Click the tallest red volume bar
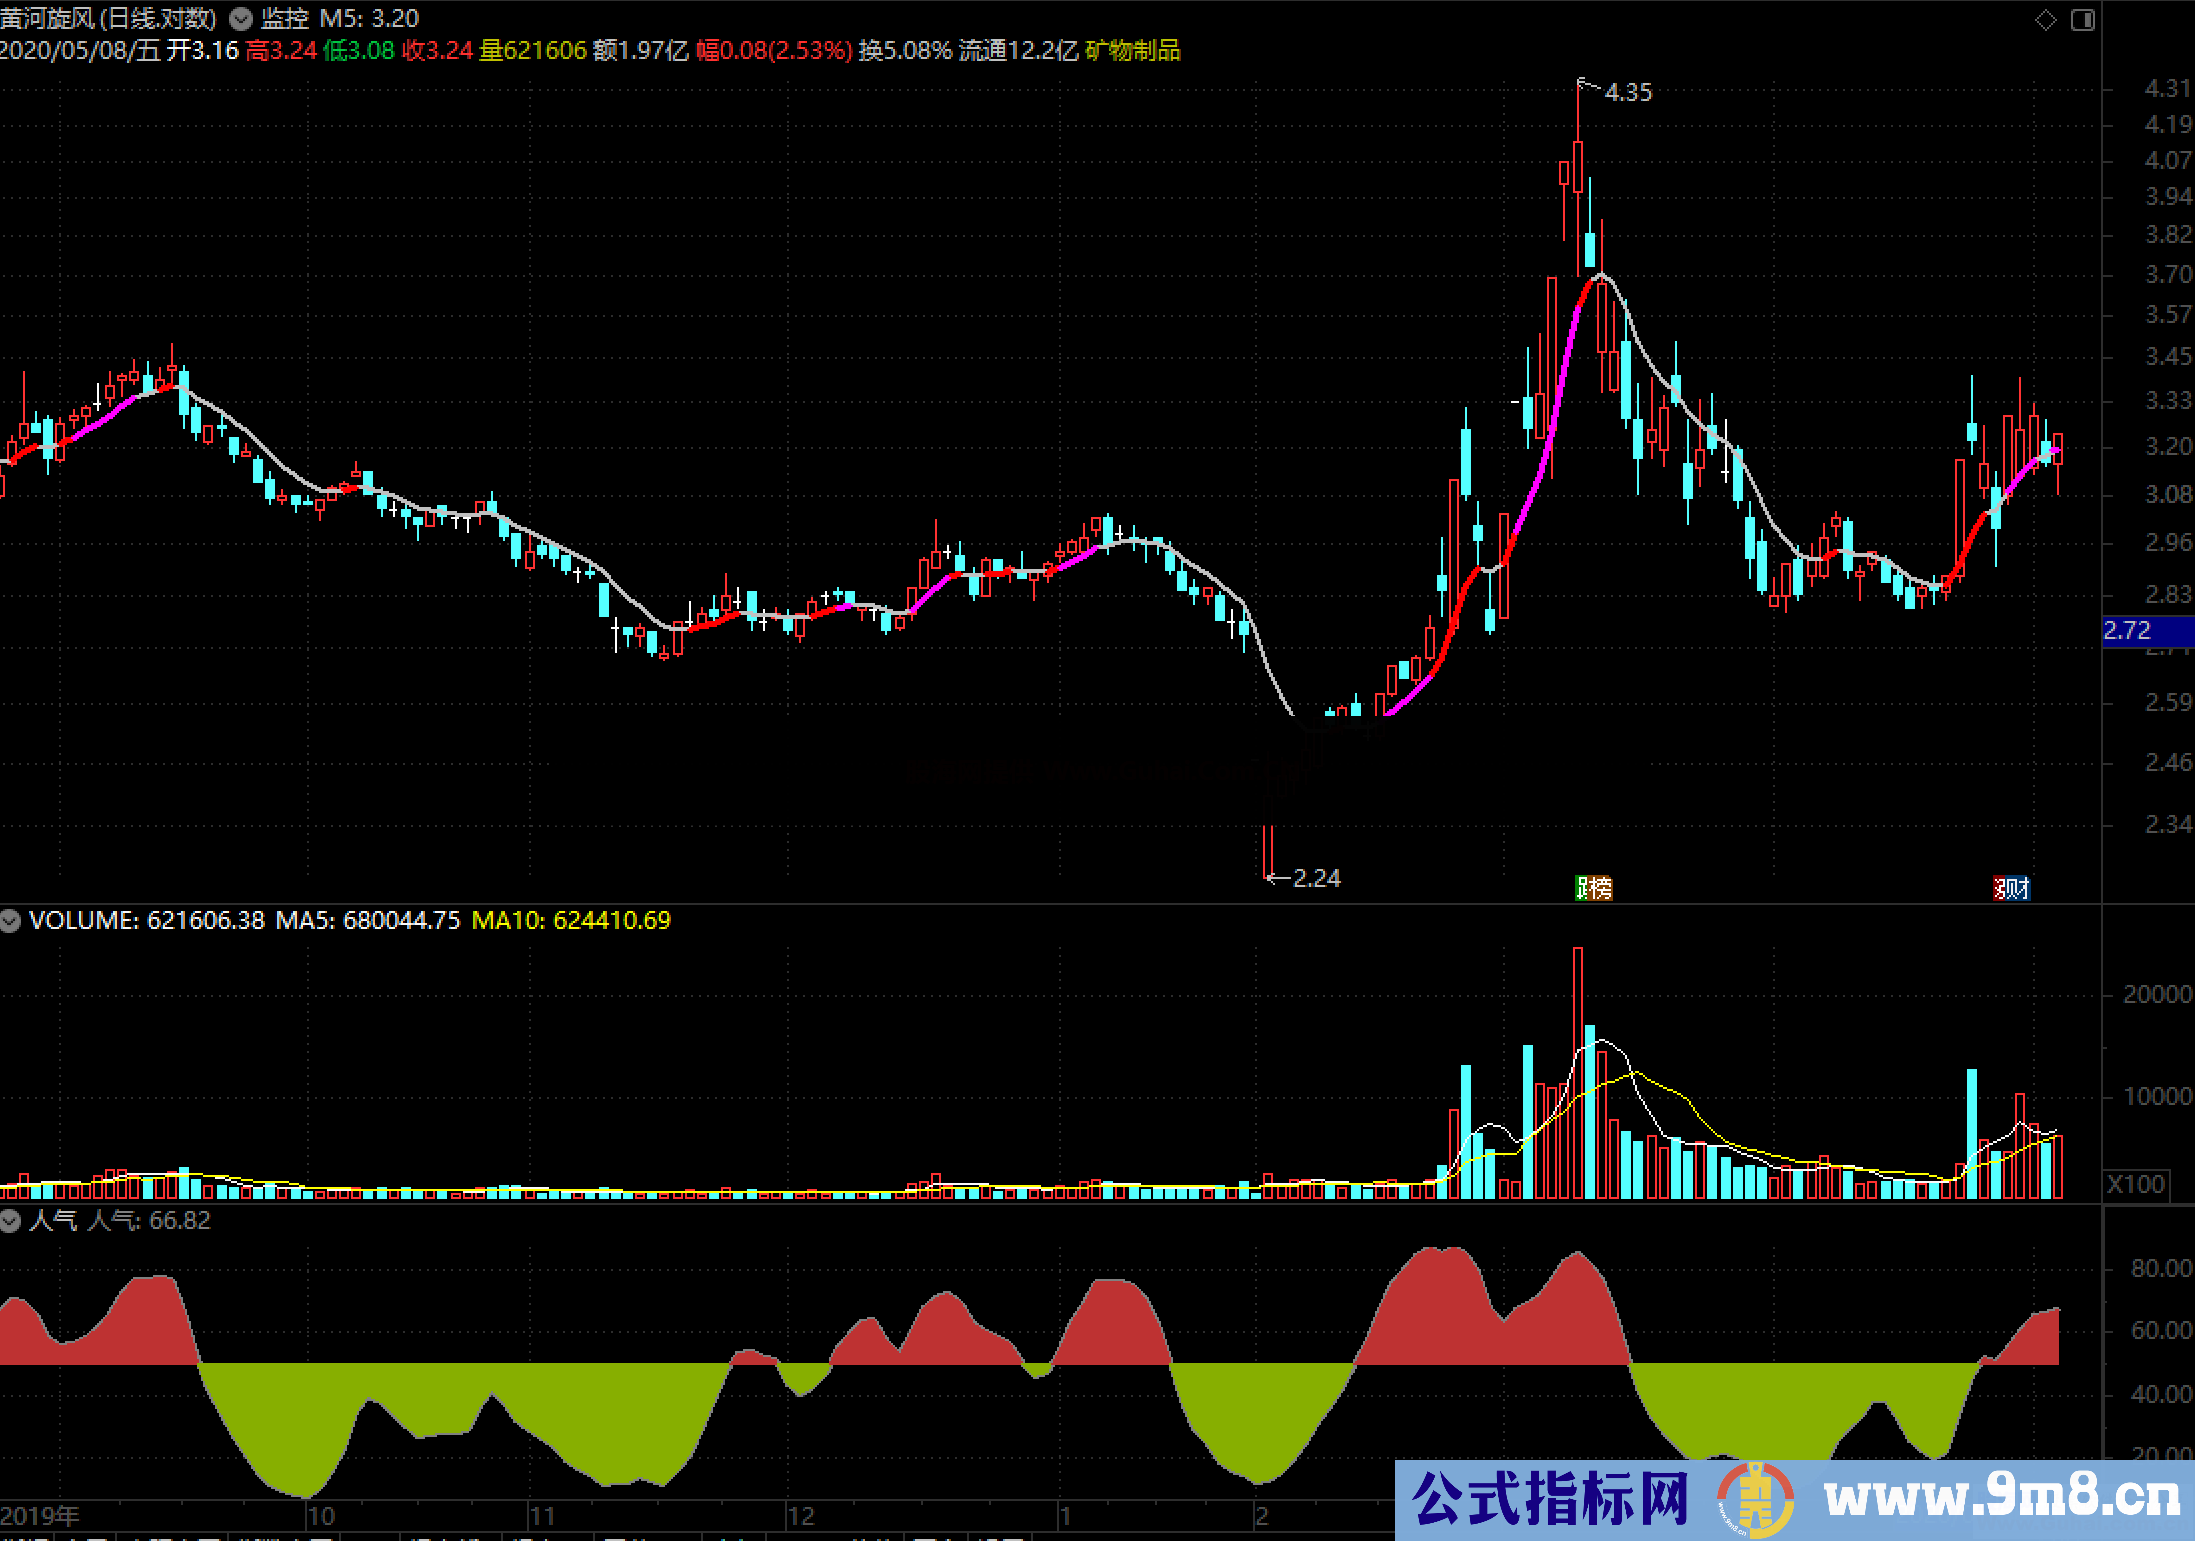Image resolution: width=2195 pixels, height=1541 pixels. click(x=1578, y=1070)
